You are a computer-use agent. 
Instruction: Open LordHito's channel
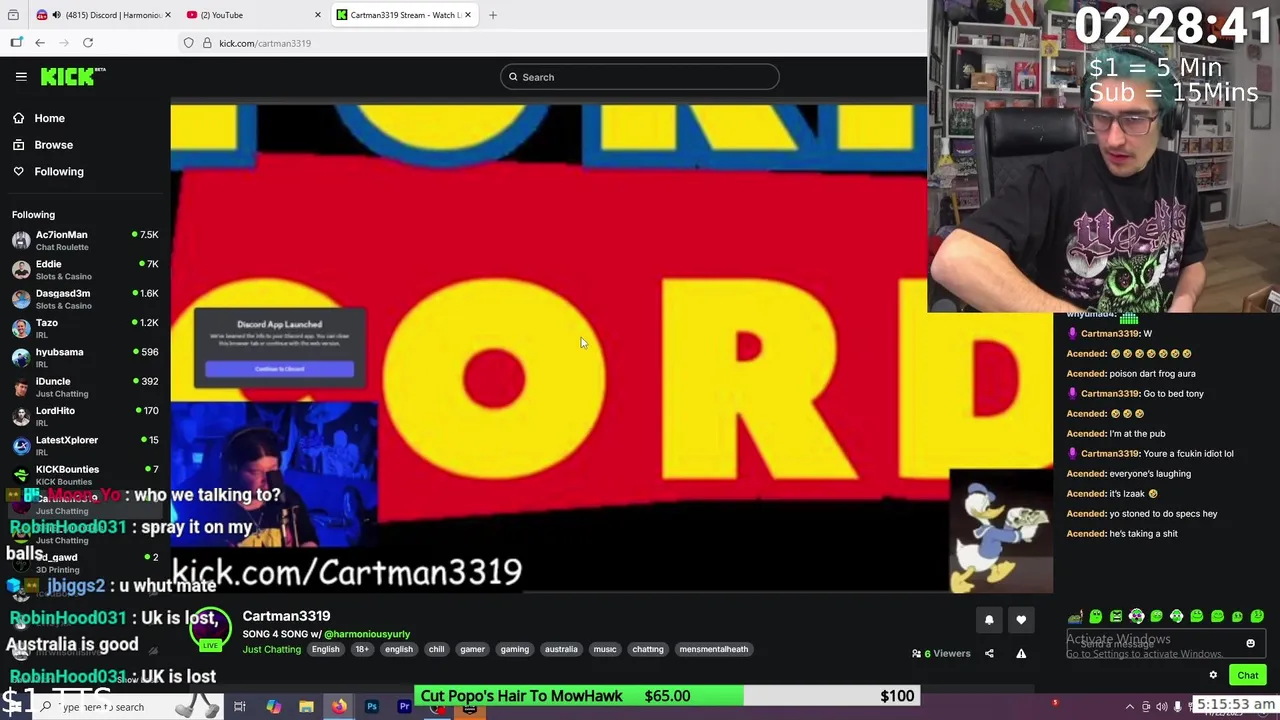(85, 416)
